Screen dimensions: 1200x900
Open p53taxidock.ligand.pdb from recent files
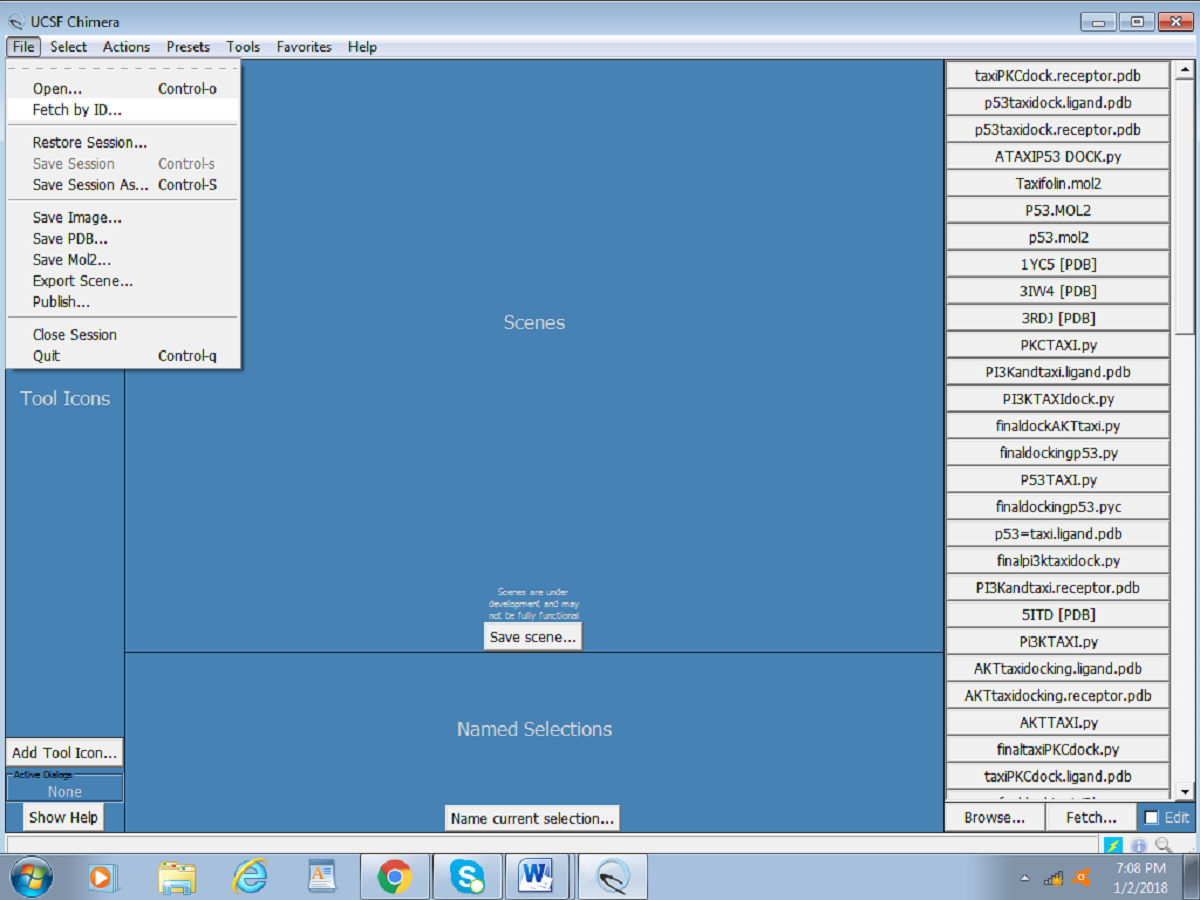[1057, 102]
